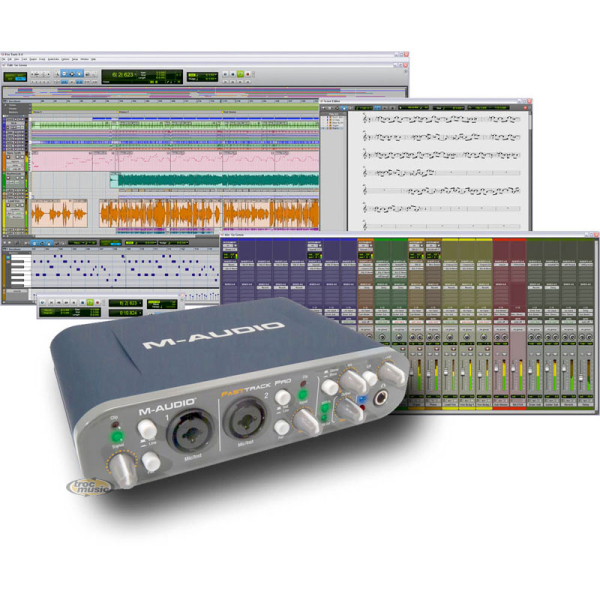Start playback with Edit window green Play button
This screenshot has width=600, height=600.
[240, 74]
